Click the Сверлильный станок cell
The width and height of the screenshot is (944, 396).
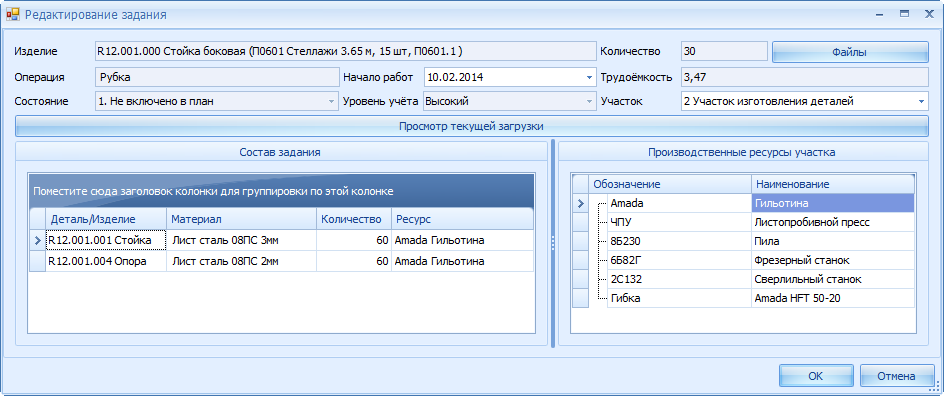[833, 279]
